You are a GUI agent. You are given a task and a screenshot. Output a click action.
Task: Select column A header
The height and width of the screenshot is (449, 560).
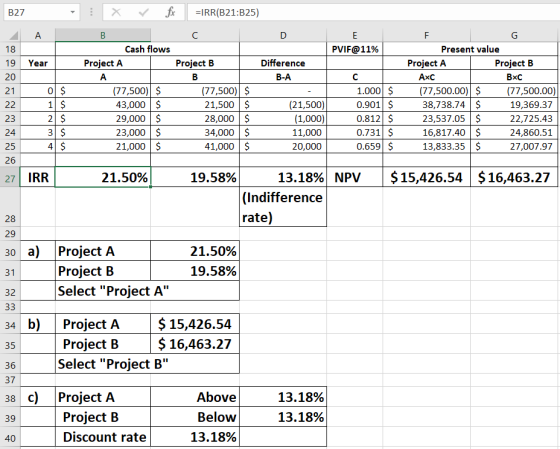coord(38,35)
